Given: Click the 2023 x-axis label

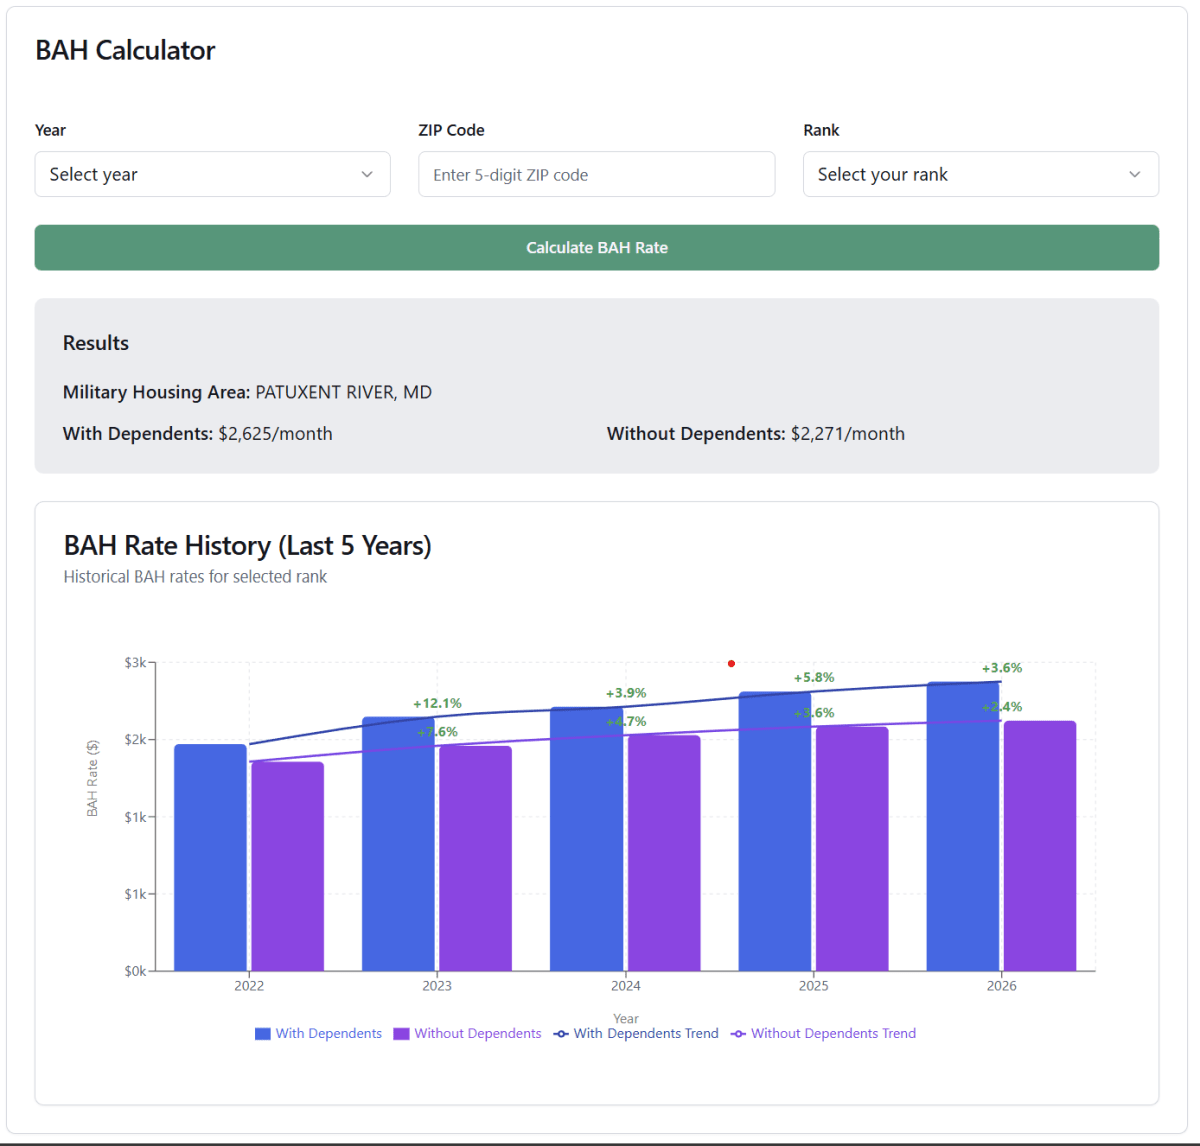Looking at the screenshot, I should pos(437,986).
